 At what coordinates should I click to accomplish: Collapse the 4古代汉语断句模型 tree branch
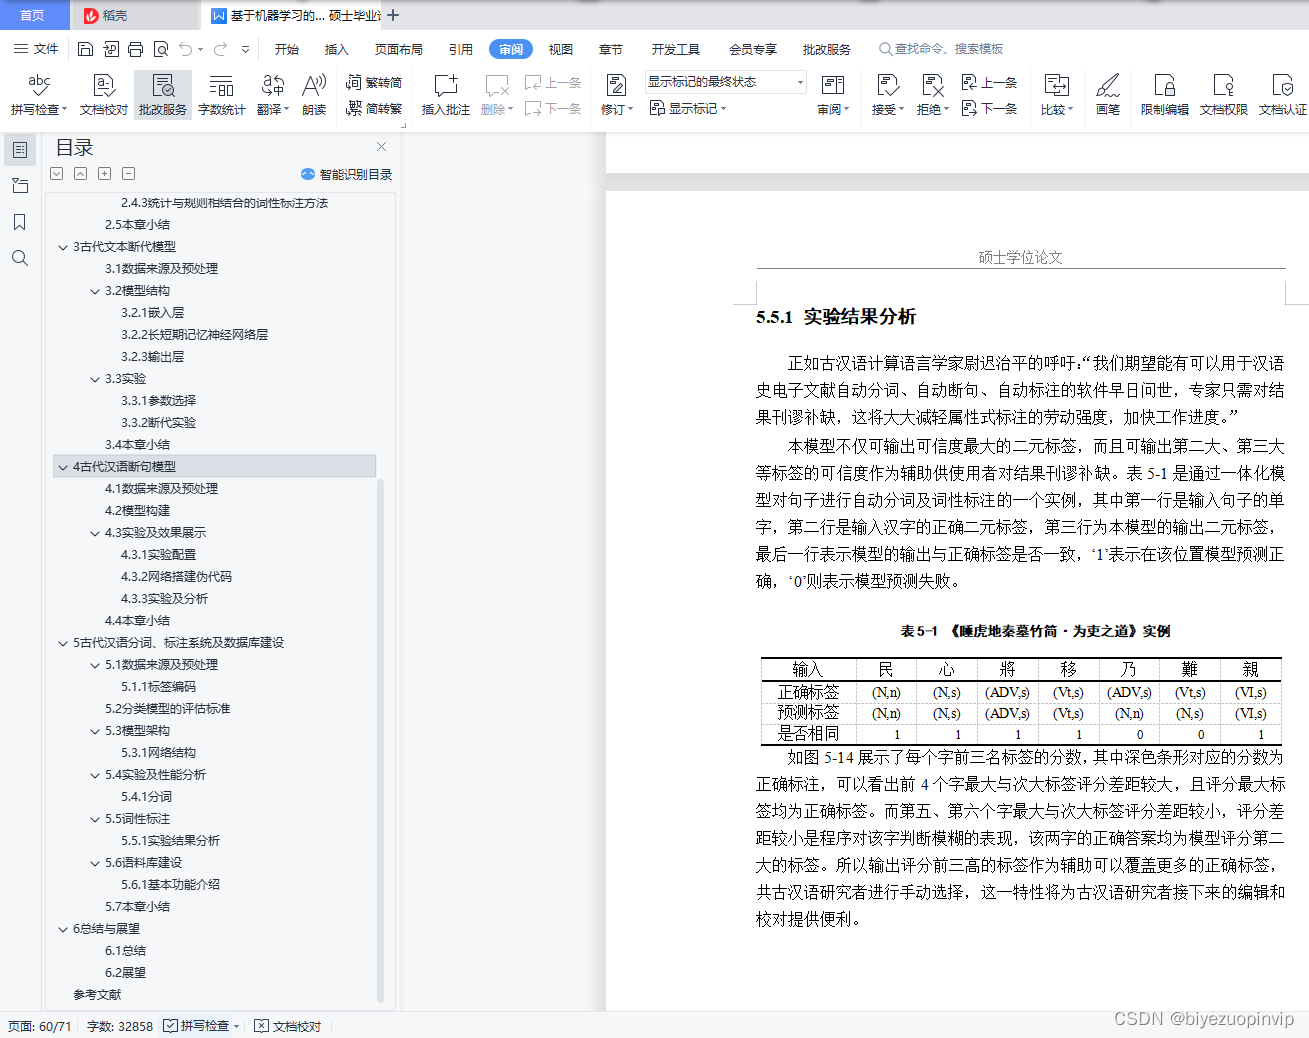click(x=63, y=466)
